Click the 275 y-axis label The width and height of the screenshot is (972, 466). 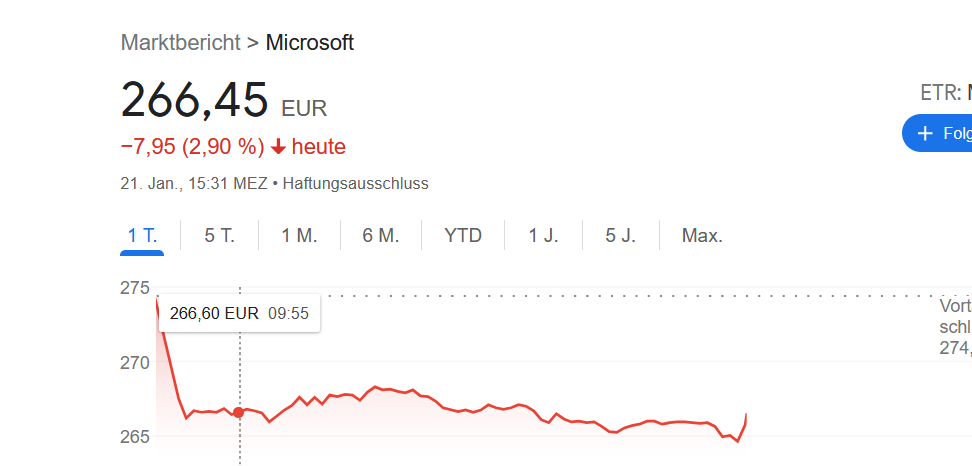pyautogui.click(x=135, y=288)
